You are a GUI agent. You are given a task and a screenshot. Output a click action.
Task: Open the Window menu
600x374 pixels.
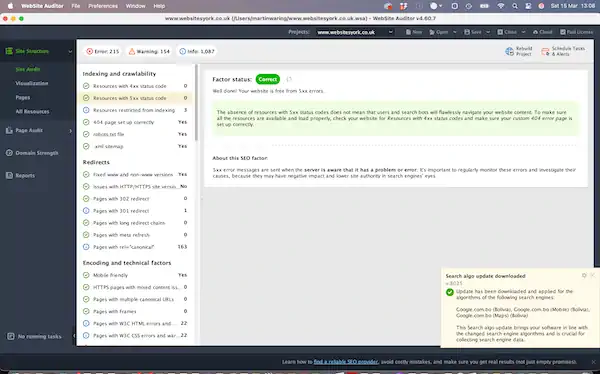click(x=135, y=6)
